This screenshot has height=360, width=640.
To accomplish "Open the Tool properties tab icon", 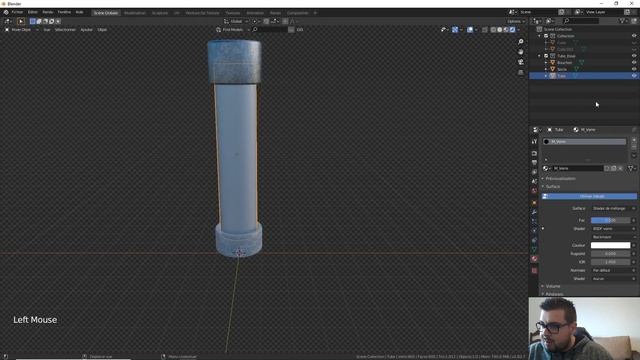I will click(534, 142).
